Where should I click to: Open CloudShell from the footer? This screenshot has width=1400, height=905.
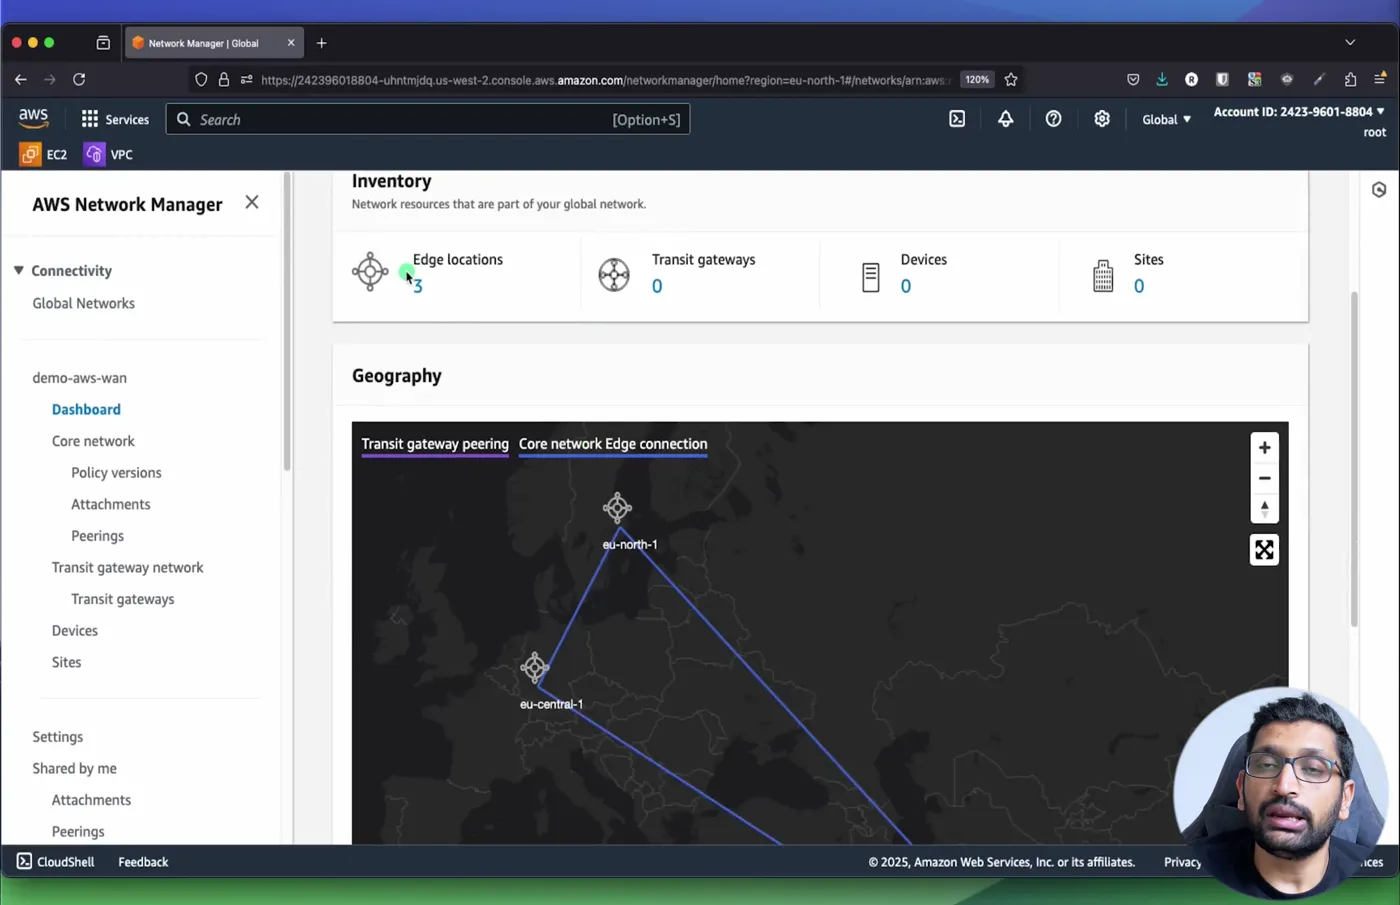coord(55,861)
